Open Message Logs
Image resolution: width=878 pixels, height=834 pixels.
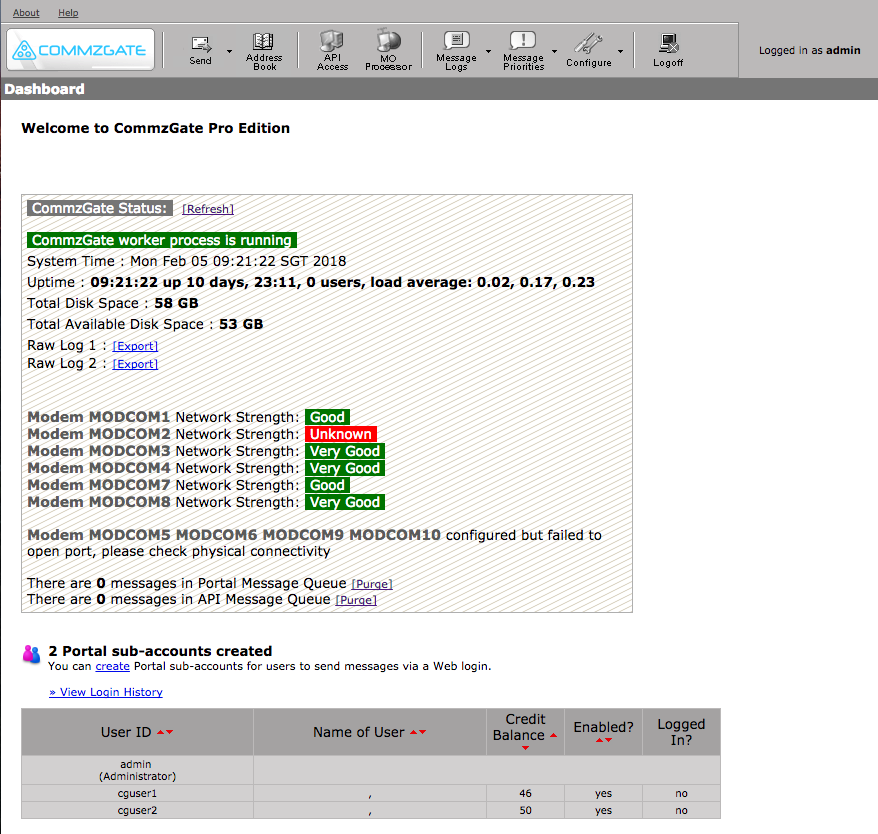(x=456, y=51)
